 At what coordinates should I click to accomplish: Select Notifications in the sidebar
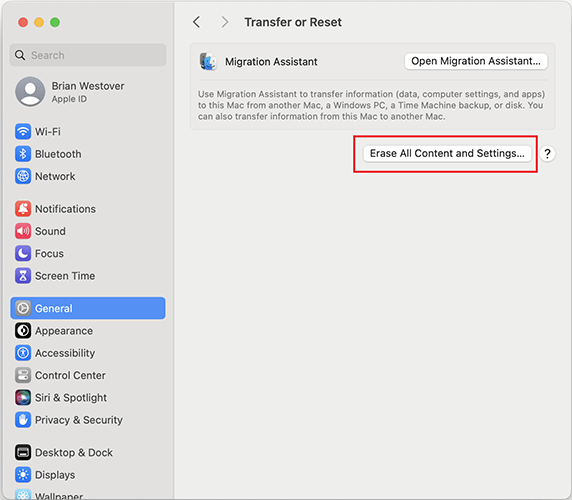[x=88, y=209]
